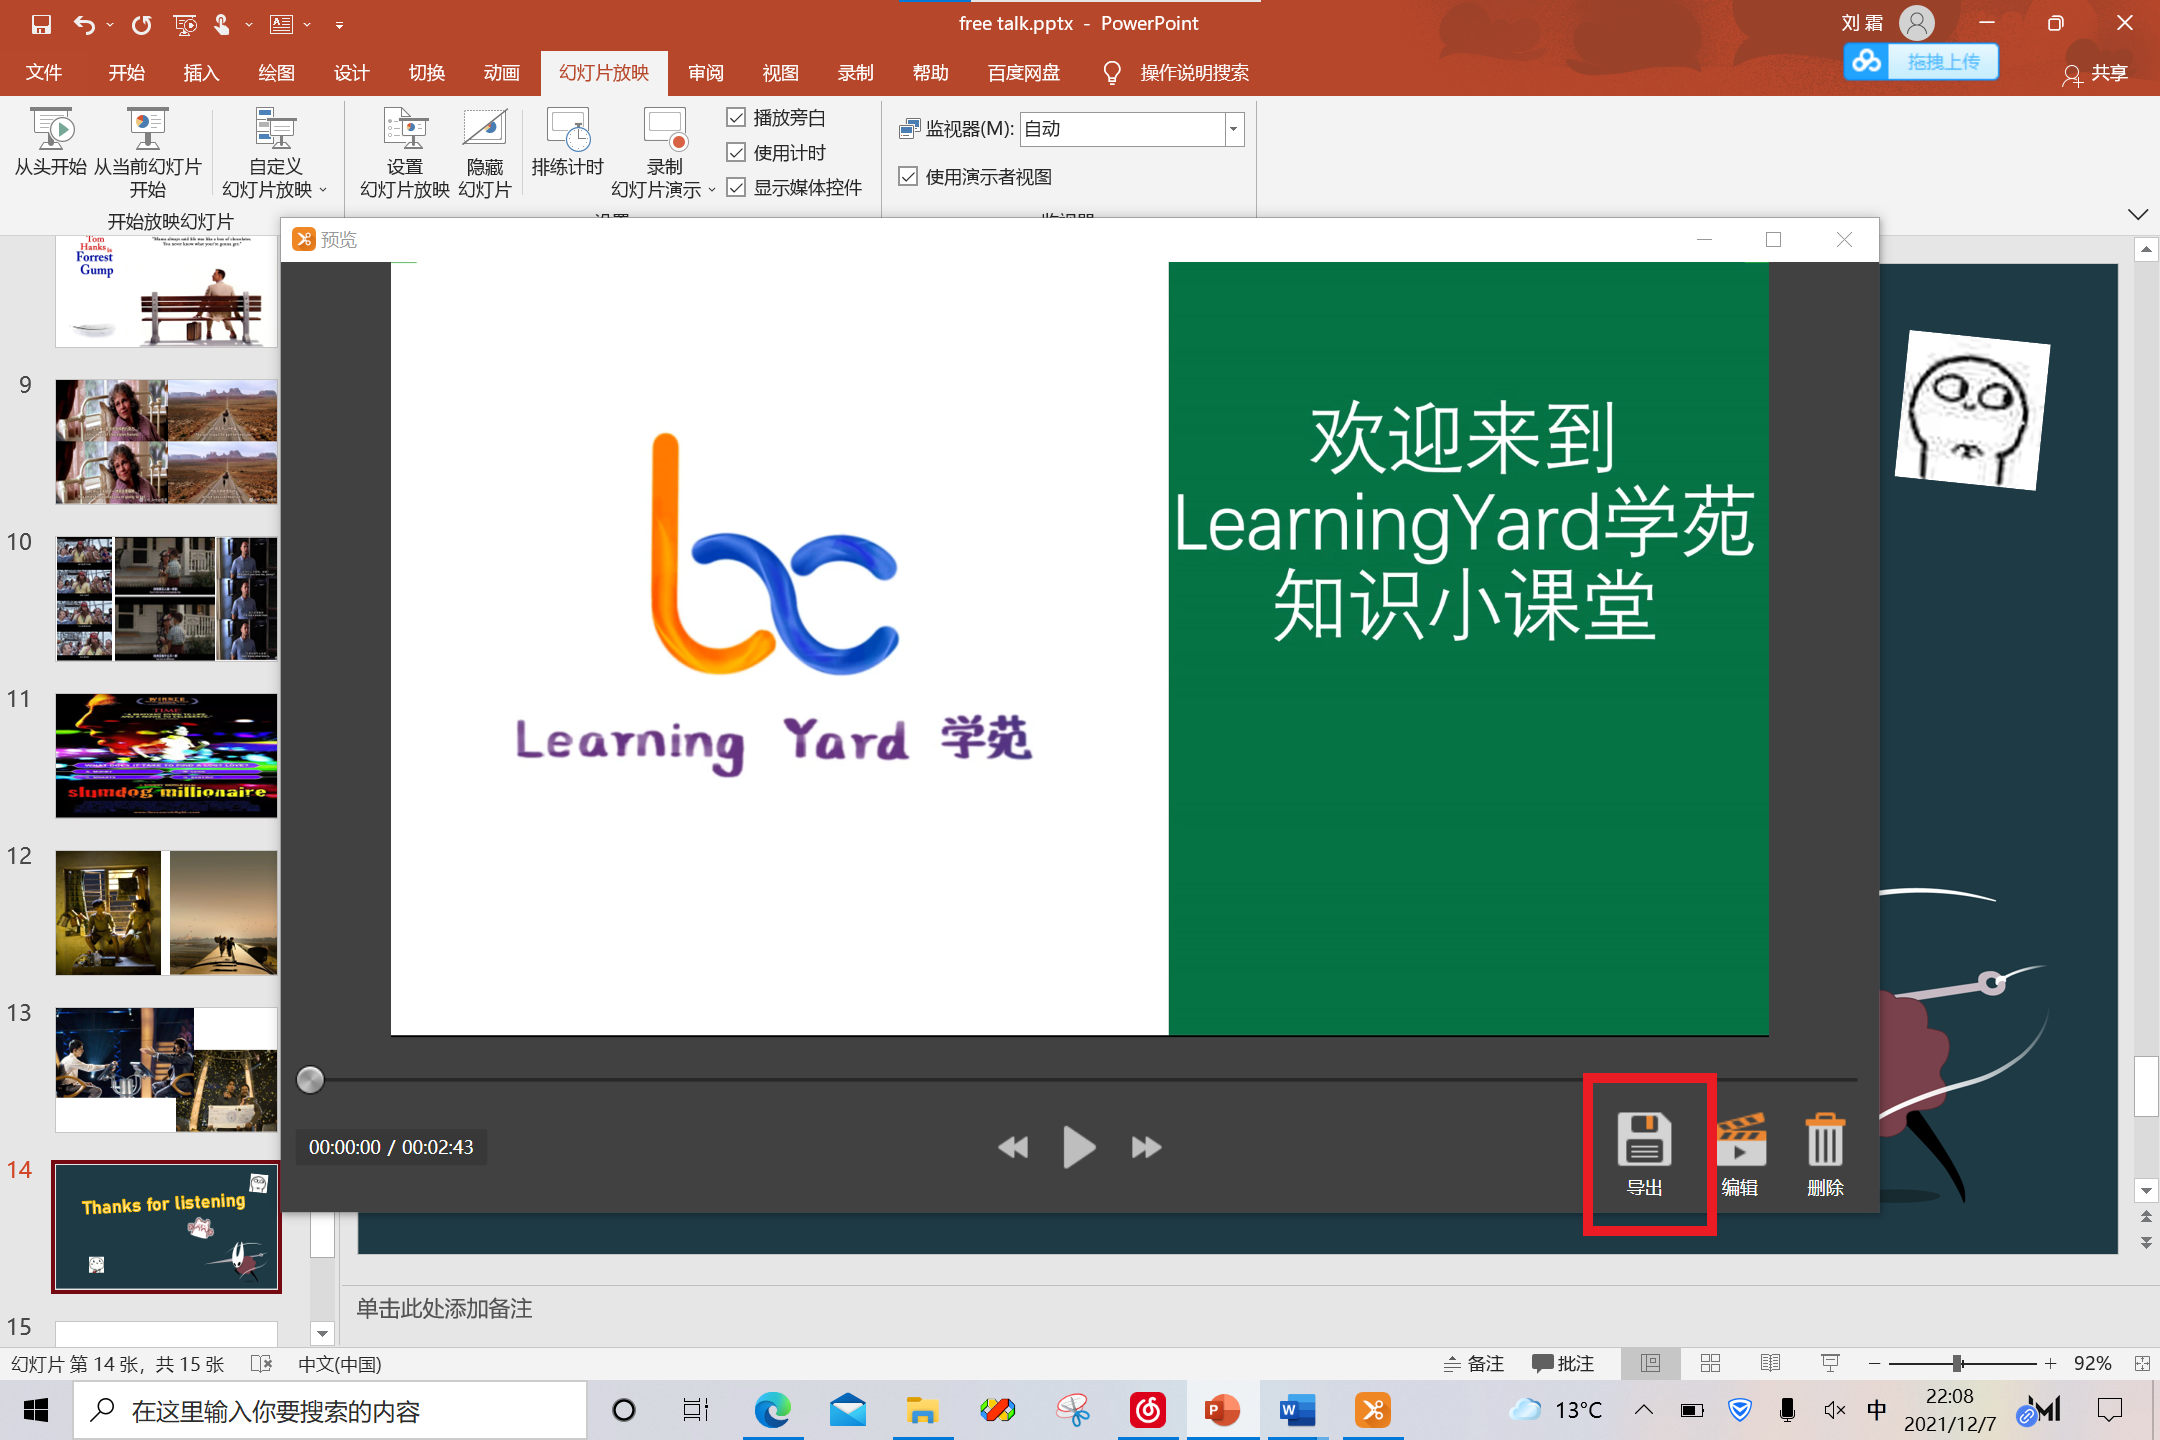Click the preview playback progress slider handle
Image resolution: width=2160 pixels, height=1440 pixels.
click(311, 1080)
